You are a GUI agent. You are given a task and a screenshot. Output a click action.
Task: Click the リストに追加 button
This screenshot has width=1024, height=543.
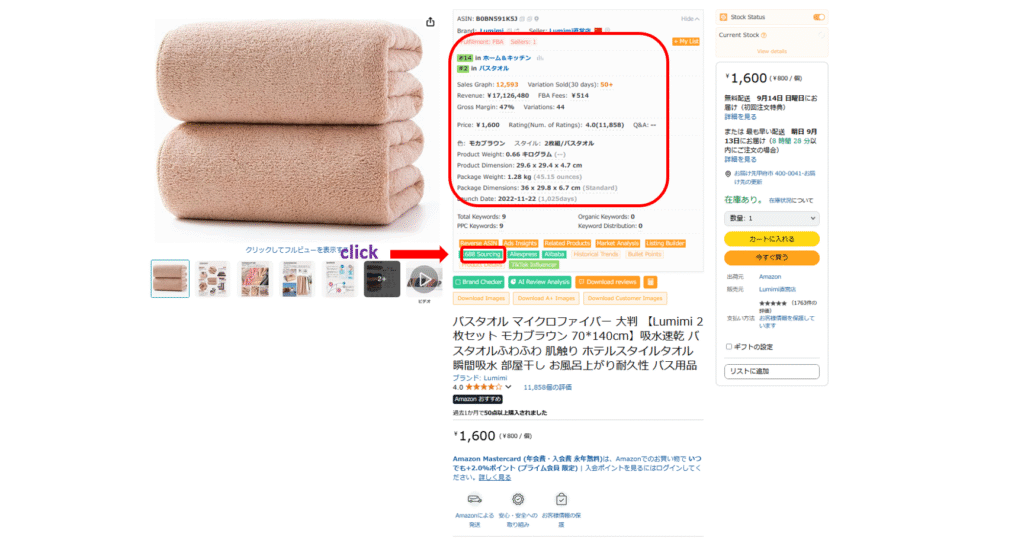coord(771,371)
